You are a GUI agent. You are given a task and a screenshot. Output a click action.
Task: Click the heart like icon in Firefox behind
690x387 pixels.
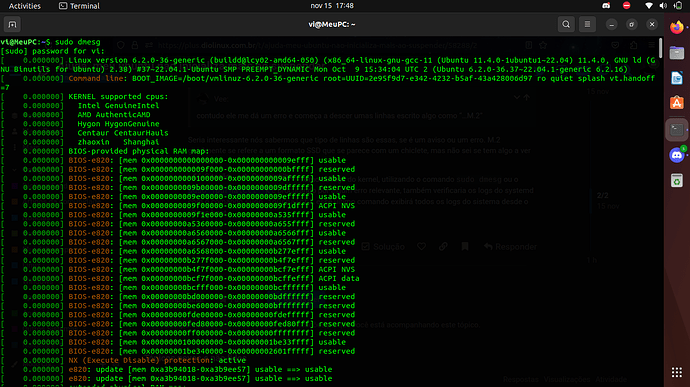click(422, 247)
